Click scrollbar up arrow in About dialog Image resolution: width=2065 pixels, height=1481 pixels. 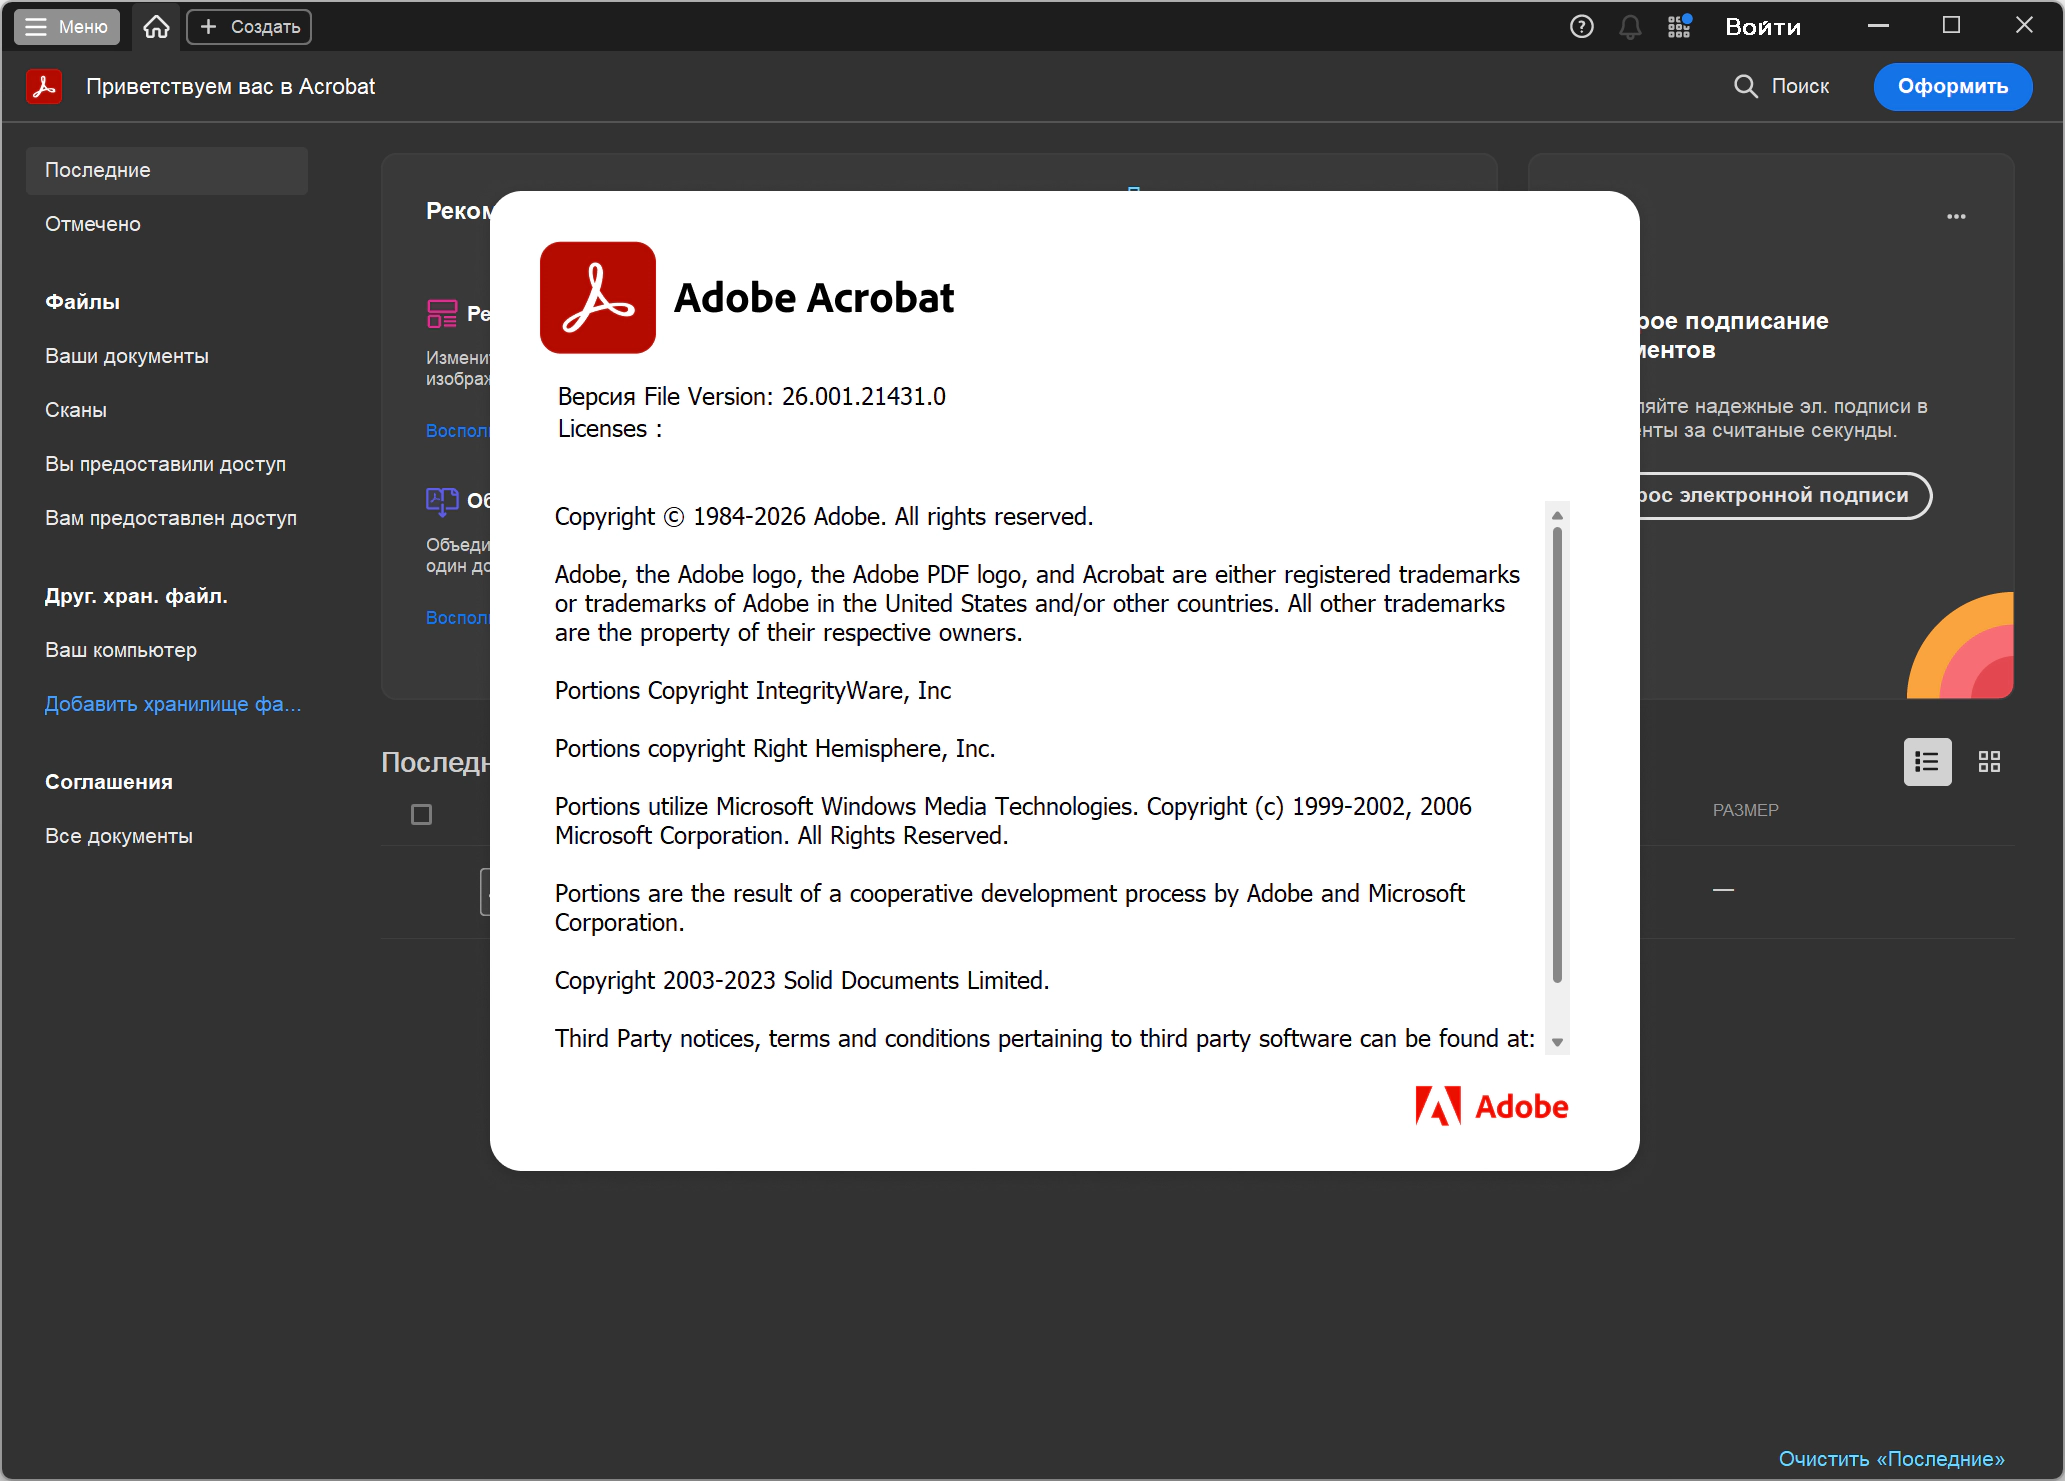point(1557,515)
